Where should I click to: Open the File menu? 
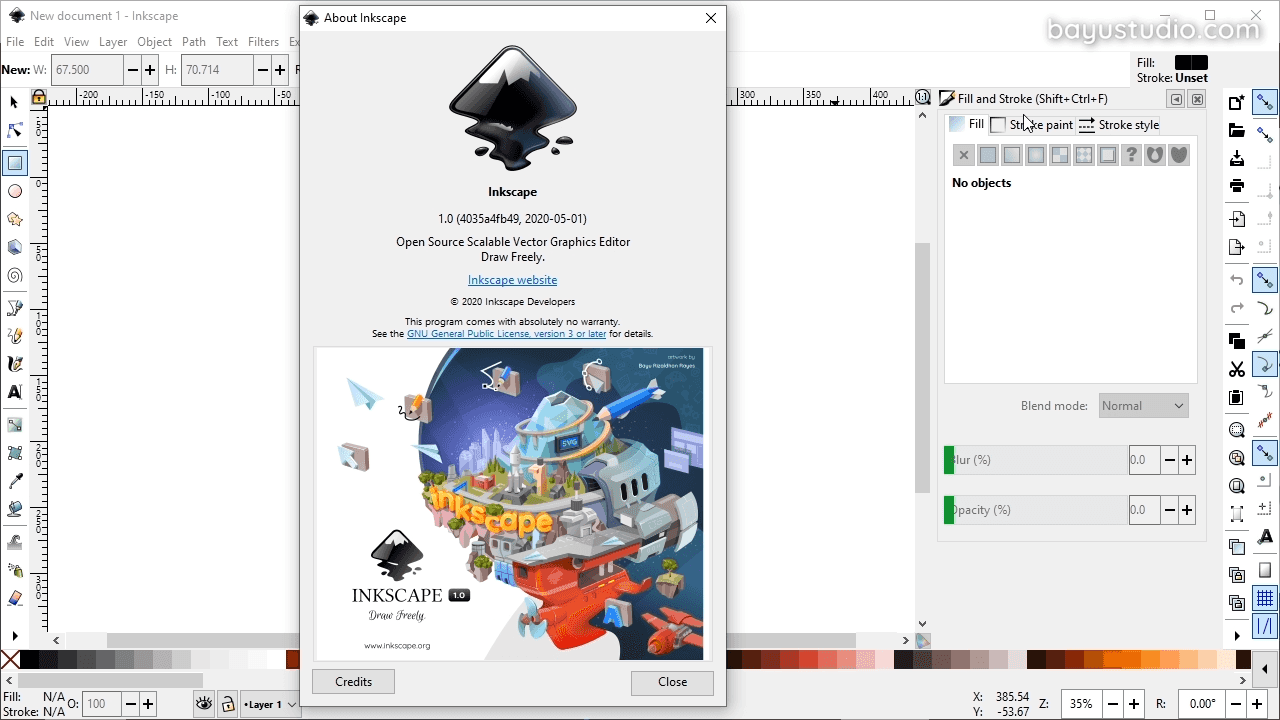click(15, 42)
